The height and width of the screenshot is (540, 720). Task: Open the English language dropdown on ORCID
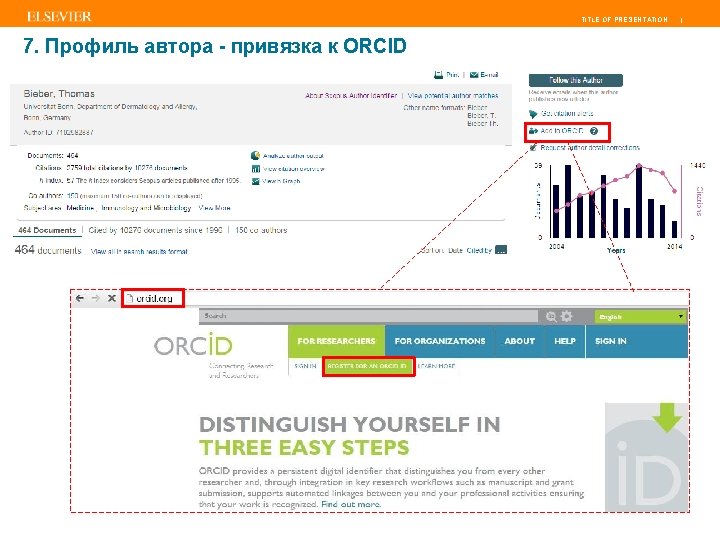click(641, 317)
